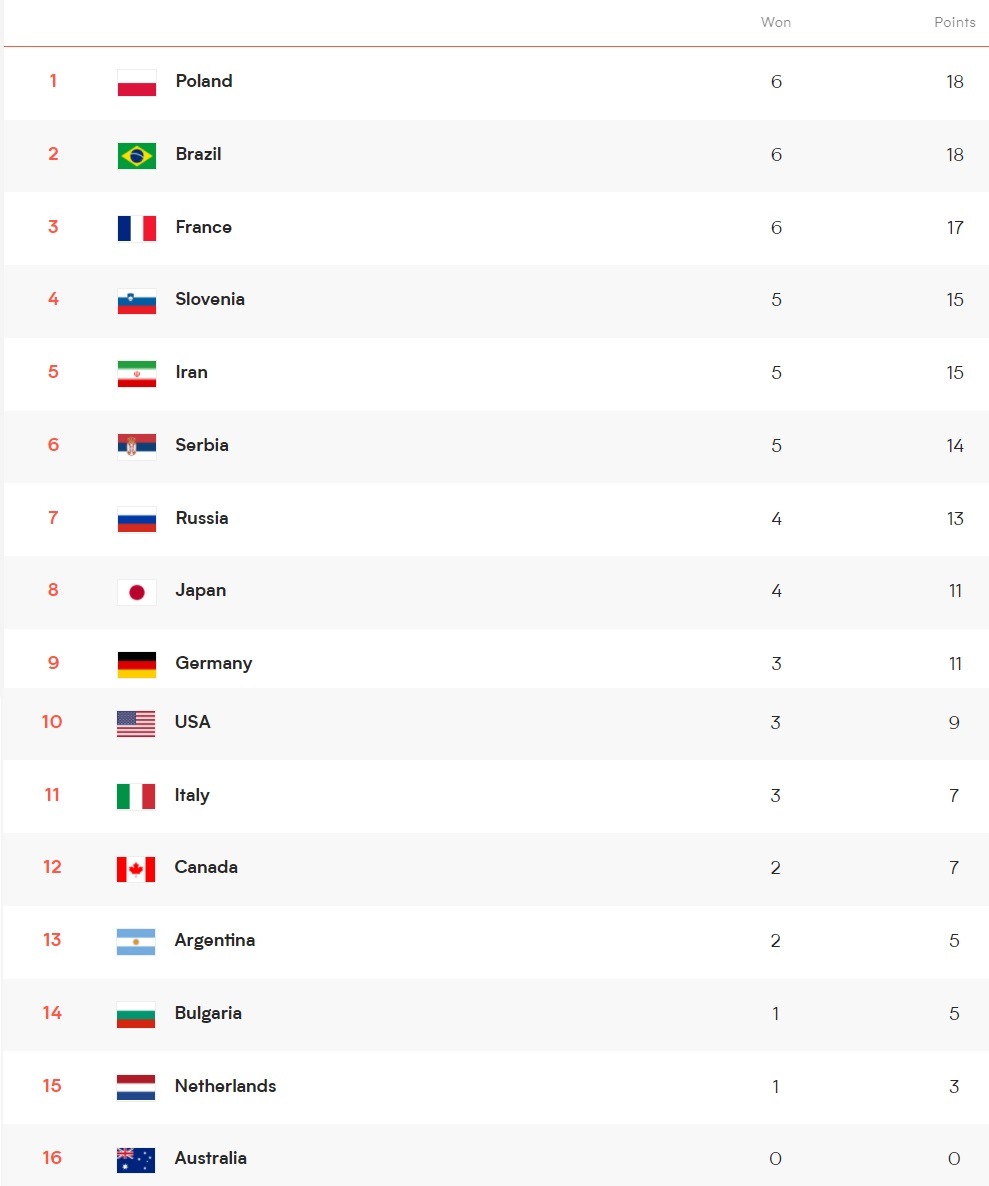
Task: Open the Russia team link
Action: coord(202,518)
